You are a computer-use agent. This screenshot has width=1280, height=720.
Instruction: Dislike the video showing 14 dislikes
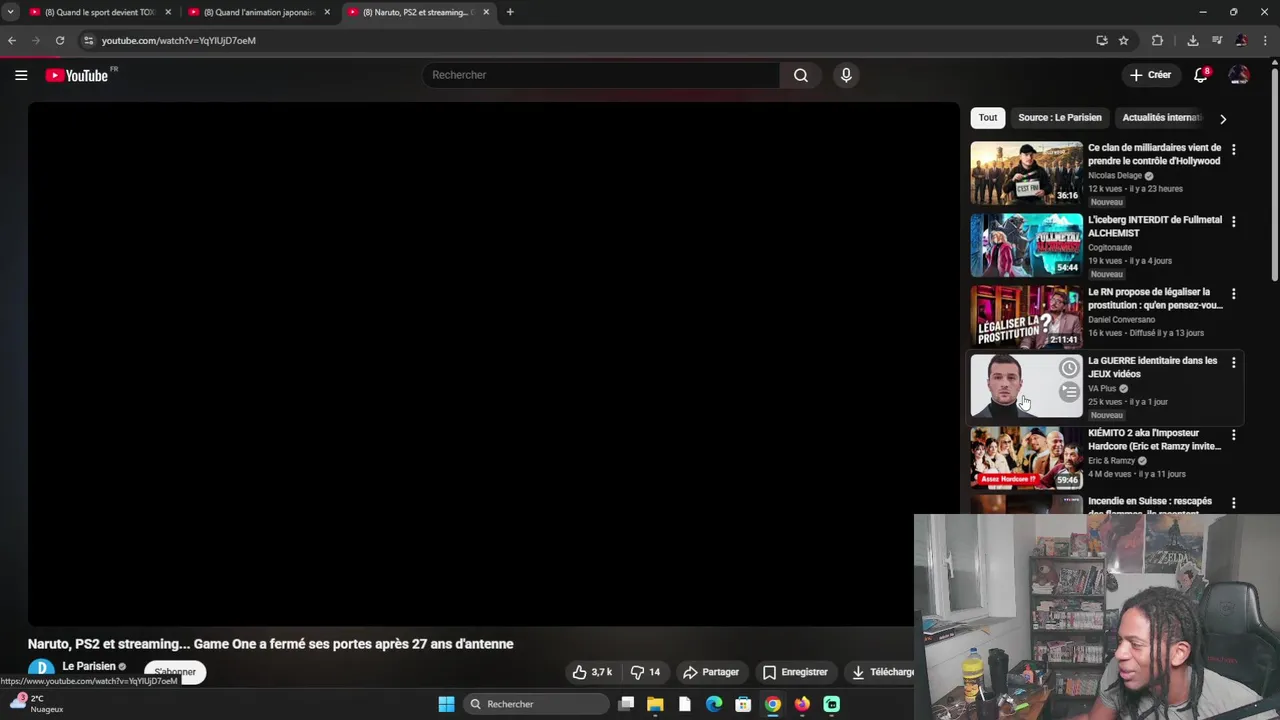[x=645, y=672]
